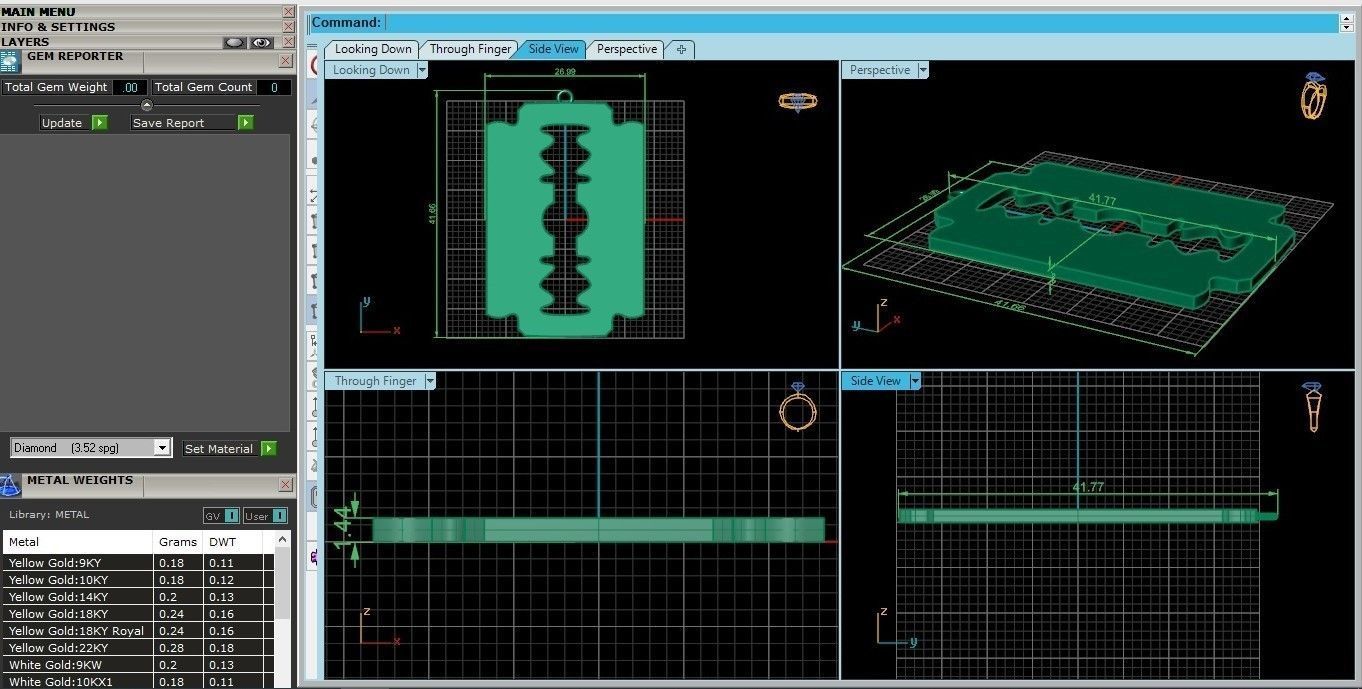Click the ring orientation icon in Side View viewport
The height and width of the screenshot is (689, 1362).
point(1313,407)
